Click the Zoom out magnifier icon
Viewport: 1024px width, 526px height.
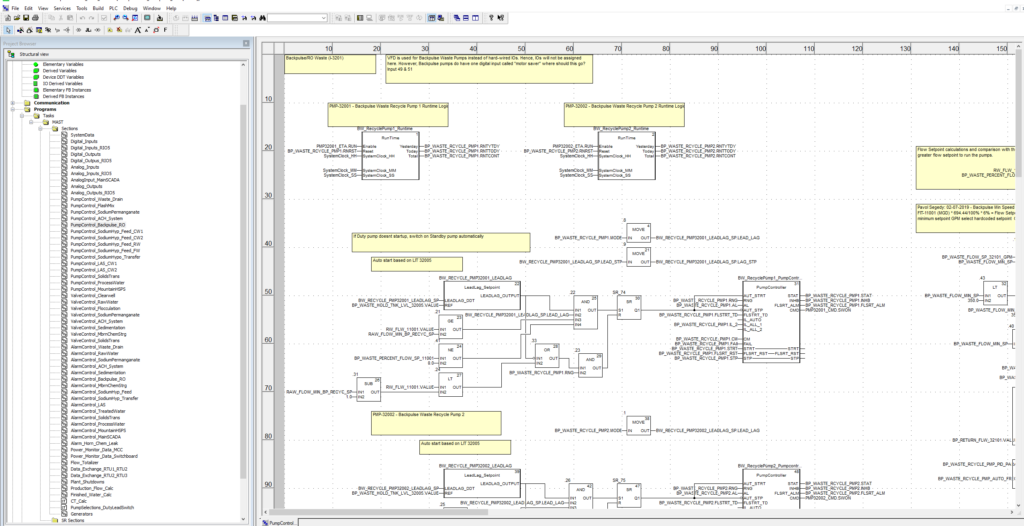(x=125, y=18)
